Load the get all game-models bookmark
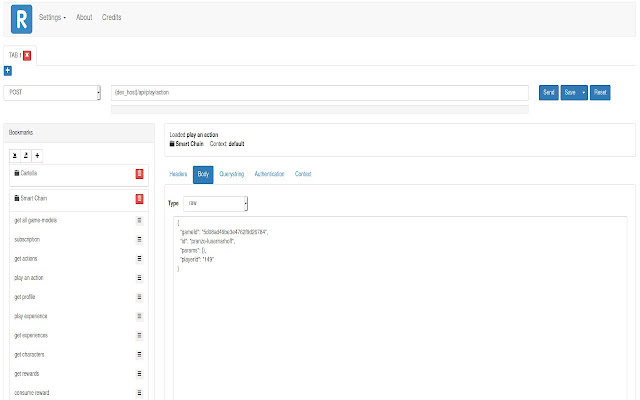640x400 pixels. pos(36,220)
